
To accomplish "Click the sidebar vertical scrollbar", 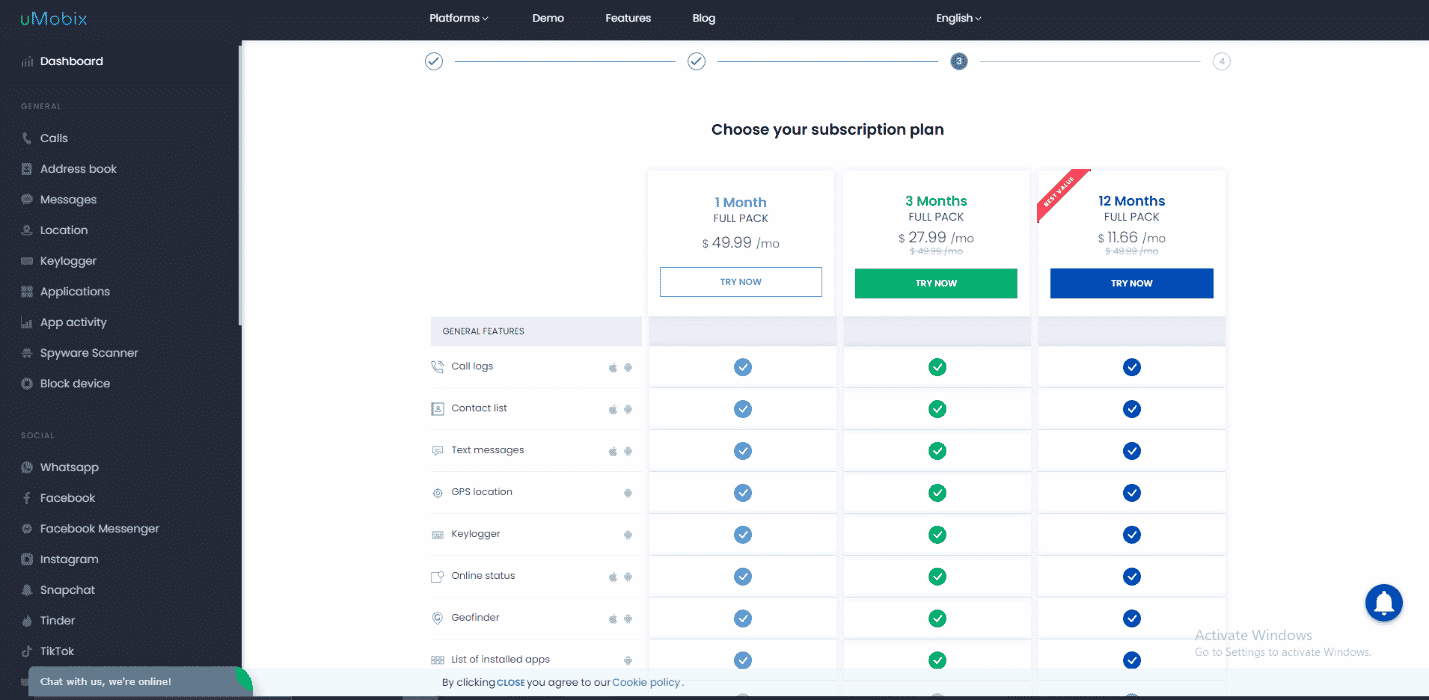I will 239,185.
